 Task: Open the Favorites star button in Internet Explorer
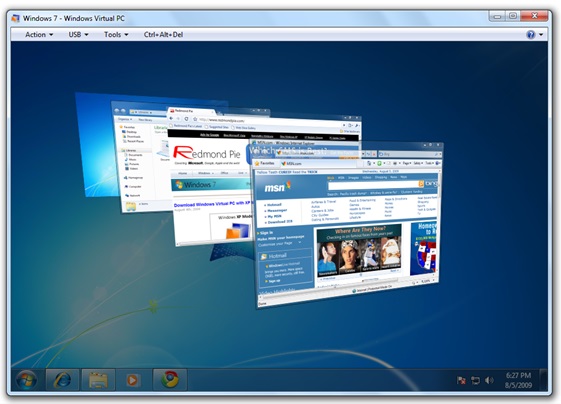coord(264,163)
